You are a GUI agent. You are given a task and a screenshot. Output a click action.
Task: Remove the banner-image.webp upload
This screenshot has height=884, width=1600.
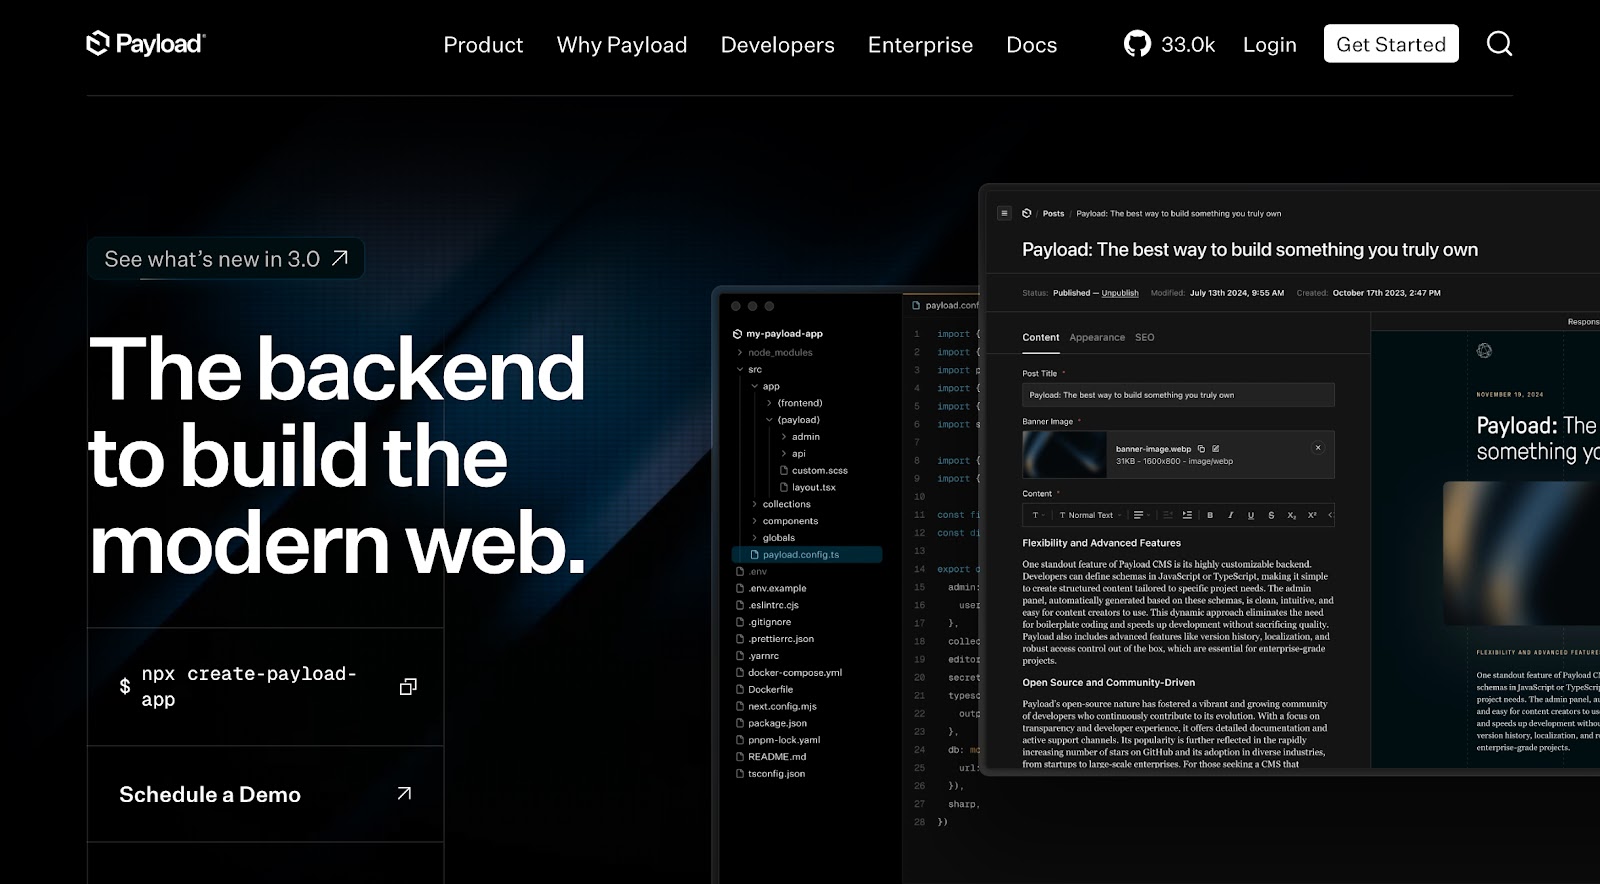point(1318,448)
